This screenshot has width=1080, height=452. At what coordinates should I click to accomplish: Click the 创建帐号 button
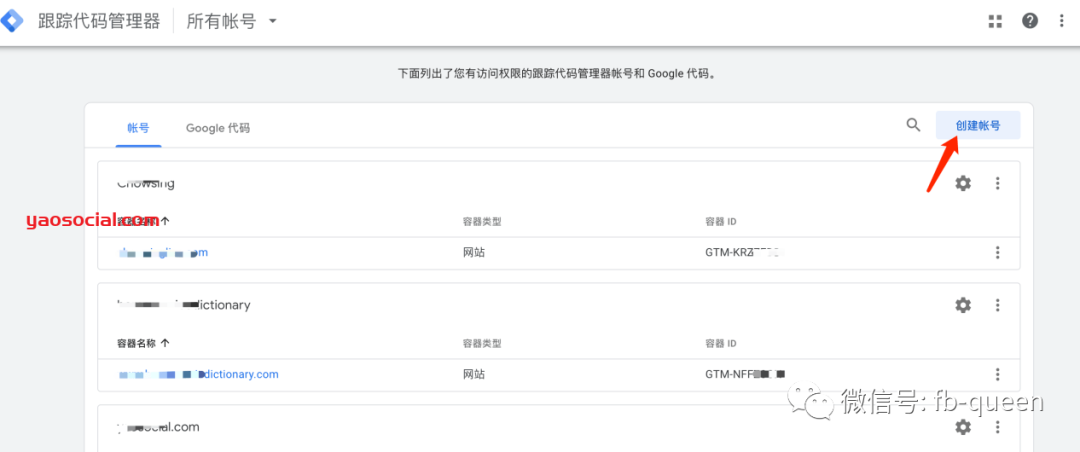978,125
